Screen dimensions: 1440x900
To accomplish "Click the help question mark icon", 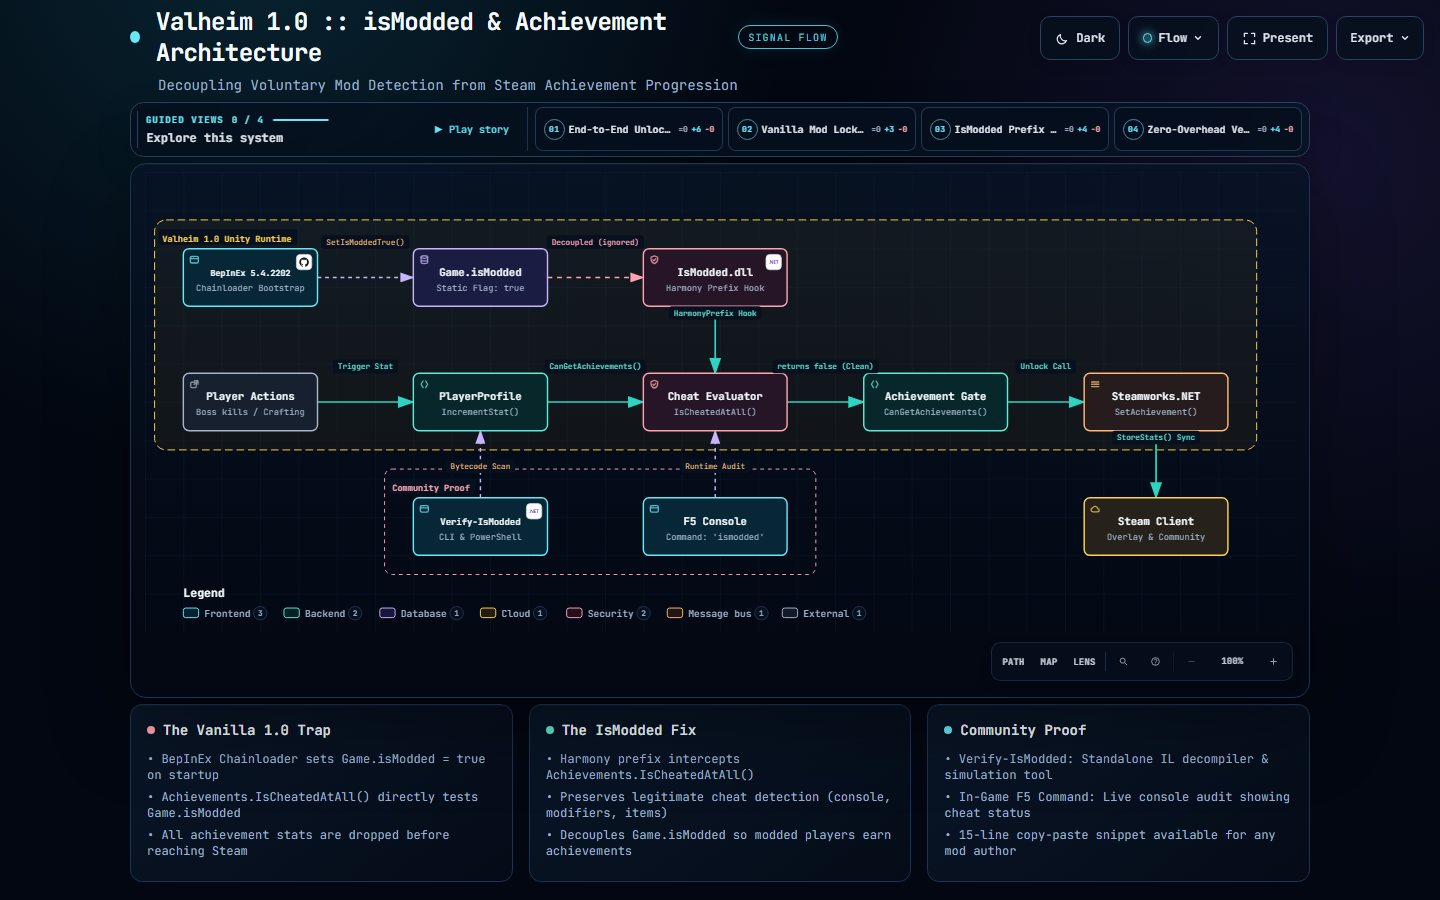I will click(1155, 662).
